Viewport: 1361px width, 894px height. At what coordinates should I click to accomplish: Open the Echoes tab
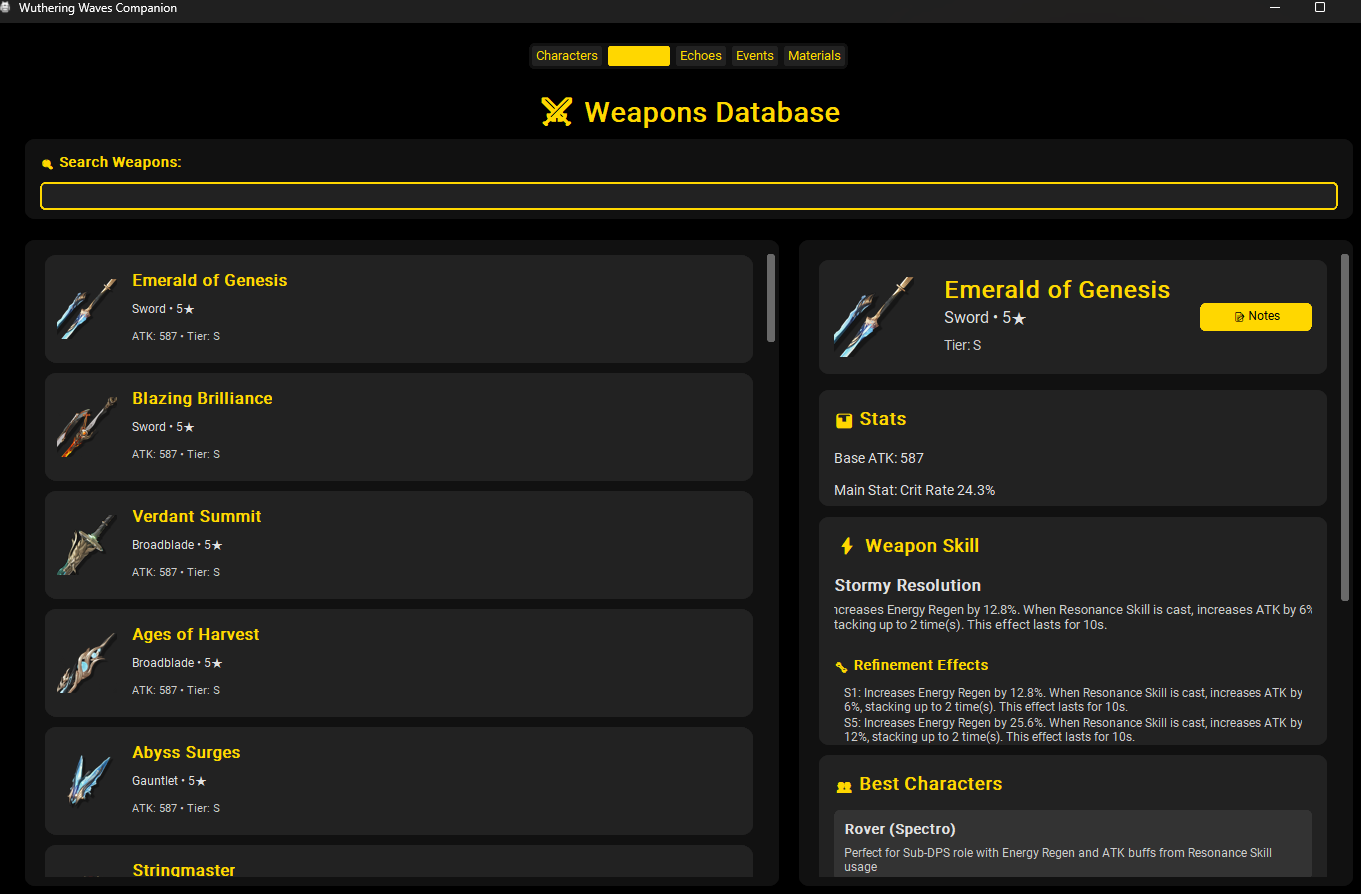pyautogui.click(x=701, y=56)
